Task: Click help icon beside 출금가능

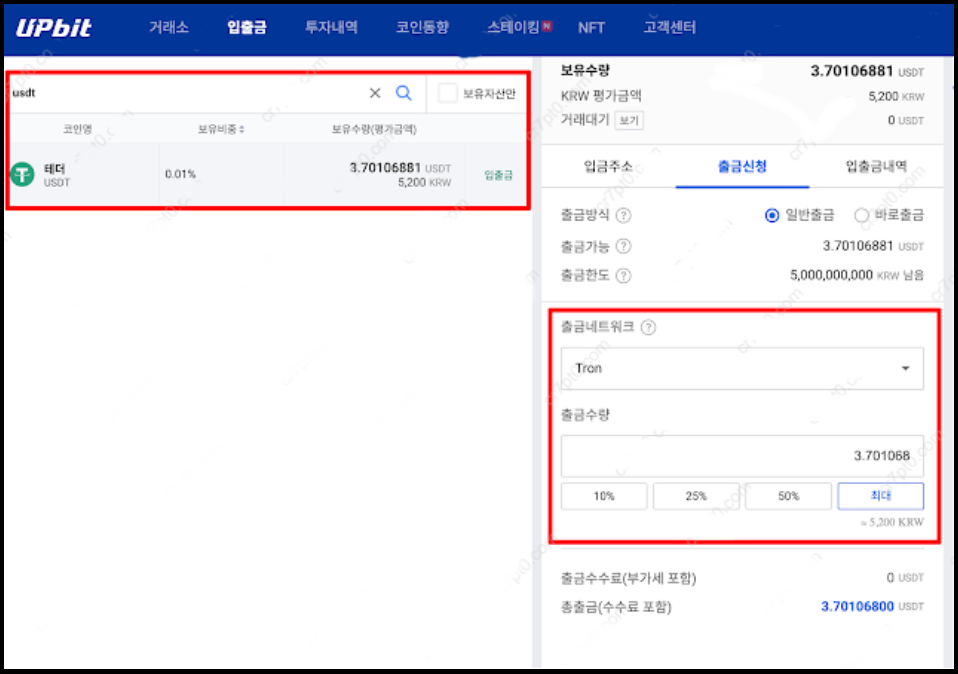Action: tap(623, 246)
